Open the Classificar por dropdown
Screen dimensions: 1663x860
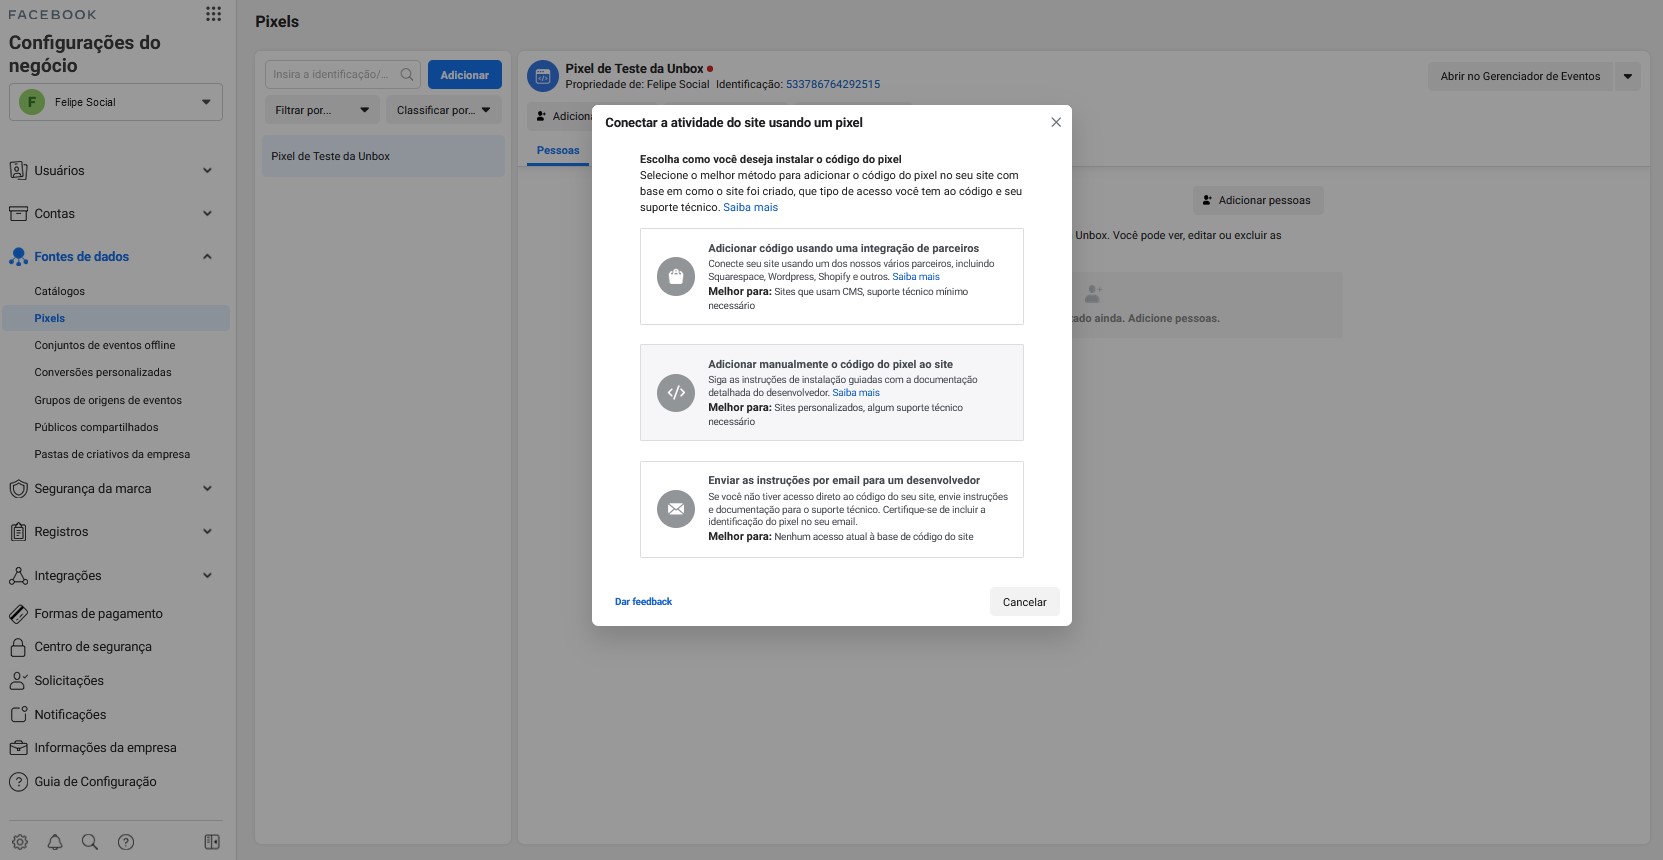tap(444, 110)
